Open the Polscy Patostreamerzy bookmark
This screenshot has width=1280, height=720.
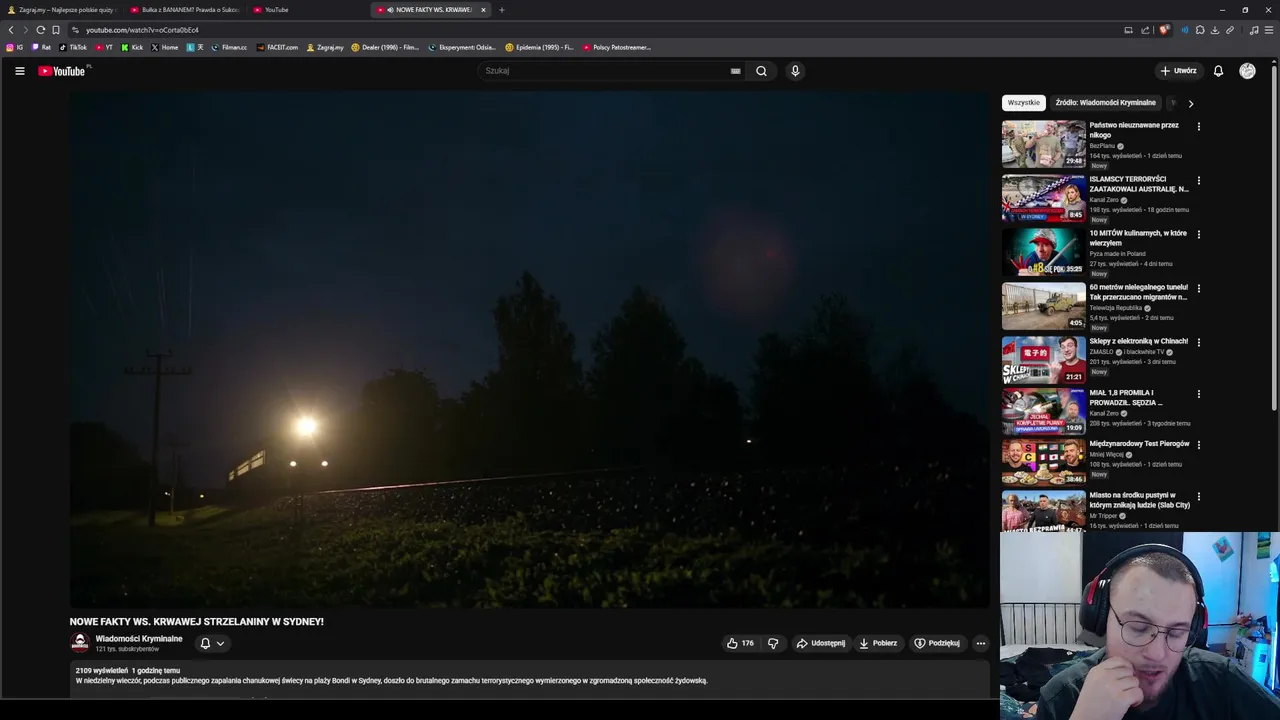pos(616,47)
